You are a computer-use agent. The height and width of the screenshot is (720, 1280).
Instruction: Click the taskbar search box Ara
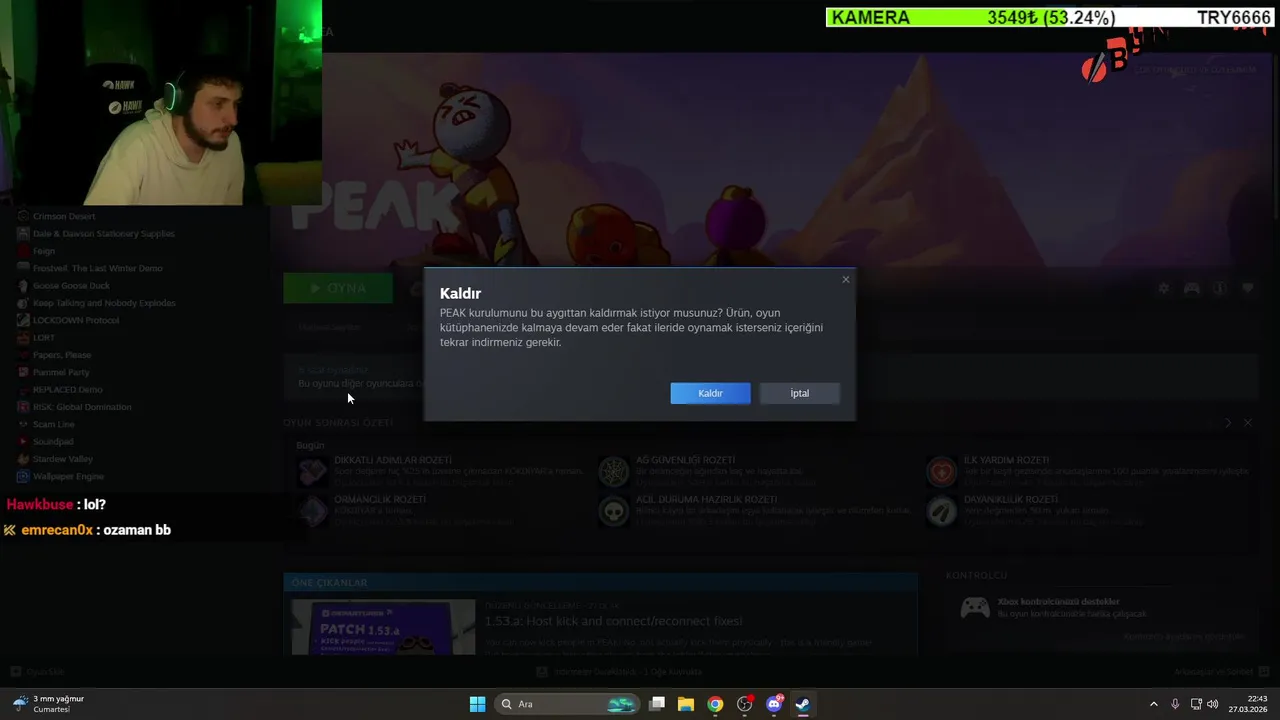click(568, 704)
